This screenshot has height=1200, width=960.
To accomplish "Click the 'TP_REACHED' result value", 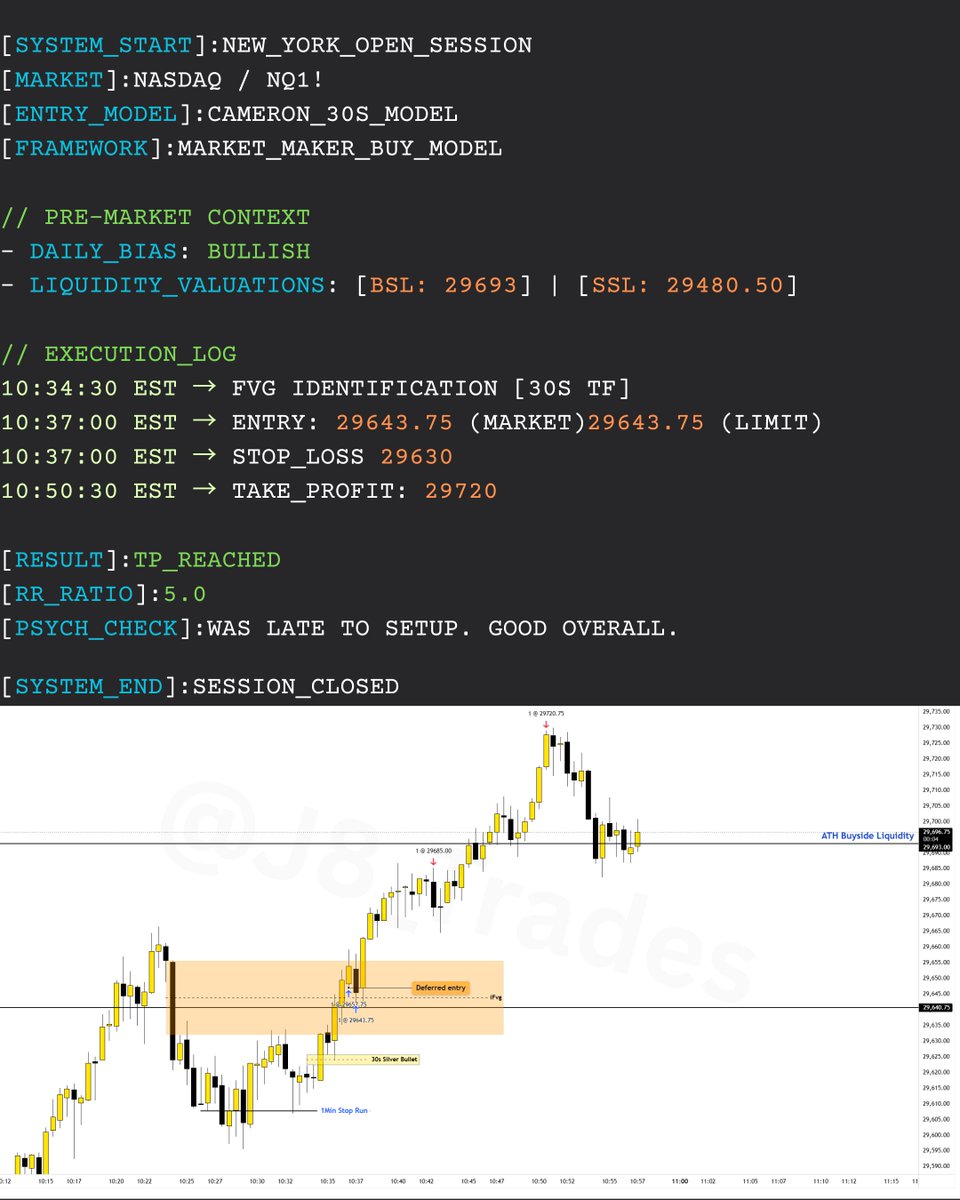I will (208, 559).
